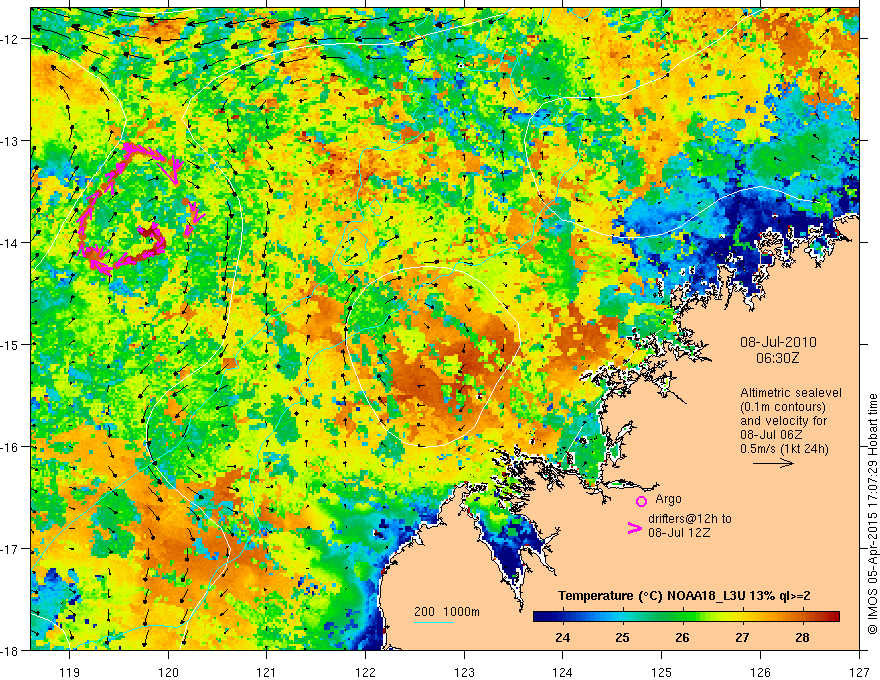Click the text 0.5m/s (1kt 24h)
This screenshot has height=680, width=880.
784,449
